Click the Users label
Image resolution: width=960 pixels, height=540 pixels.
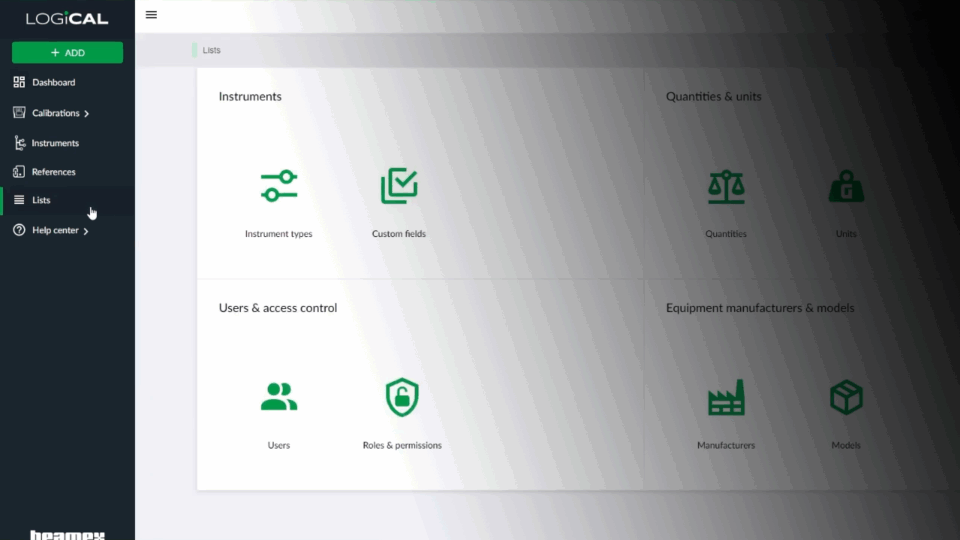279,445
